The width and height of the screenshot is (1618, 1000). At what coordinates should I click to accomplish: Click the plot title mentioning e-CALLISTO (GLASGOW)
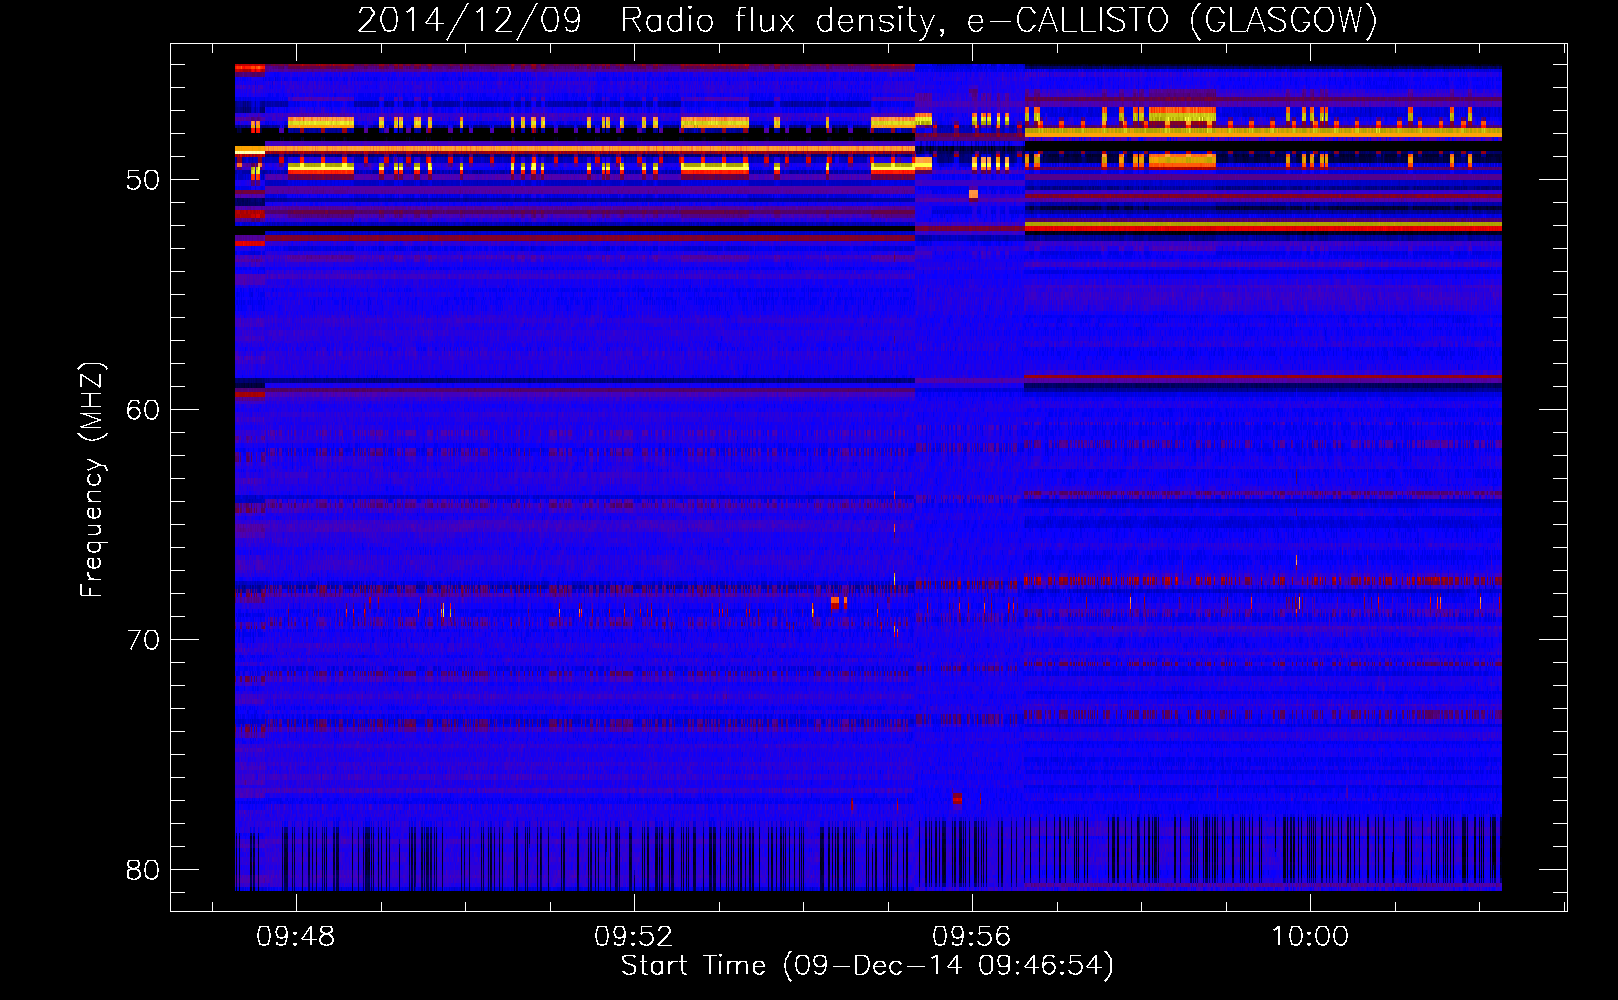867,20
